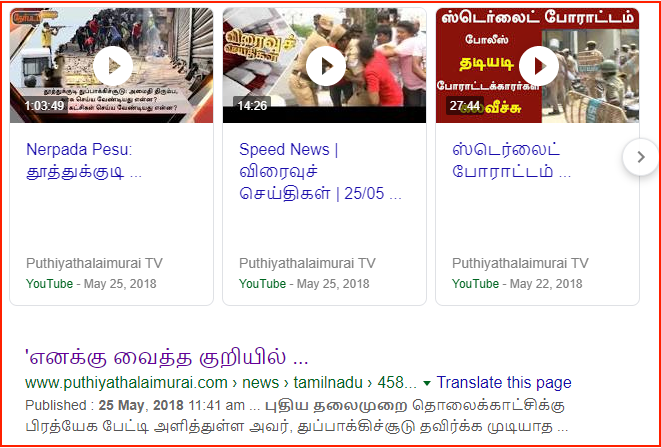This screenshot has width=661, height=448.
Task: Open the Nerpada Pesu video title link
Action: 84,161
